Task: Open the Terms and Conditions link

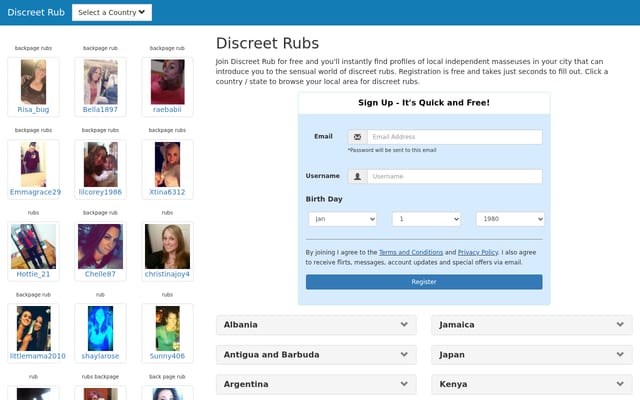Action: [411, 252]
